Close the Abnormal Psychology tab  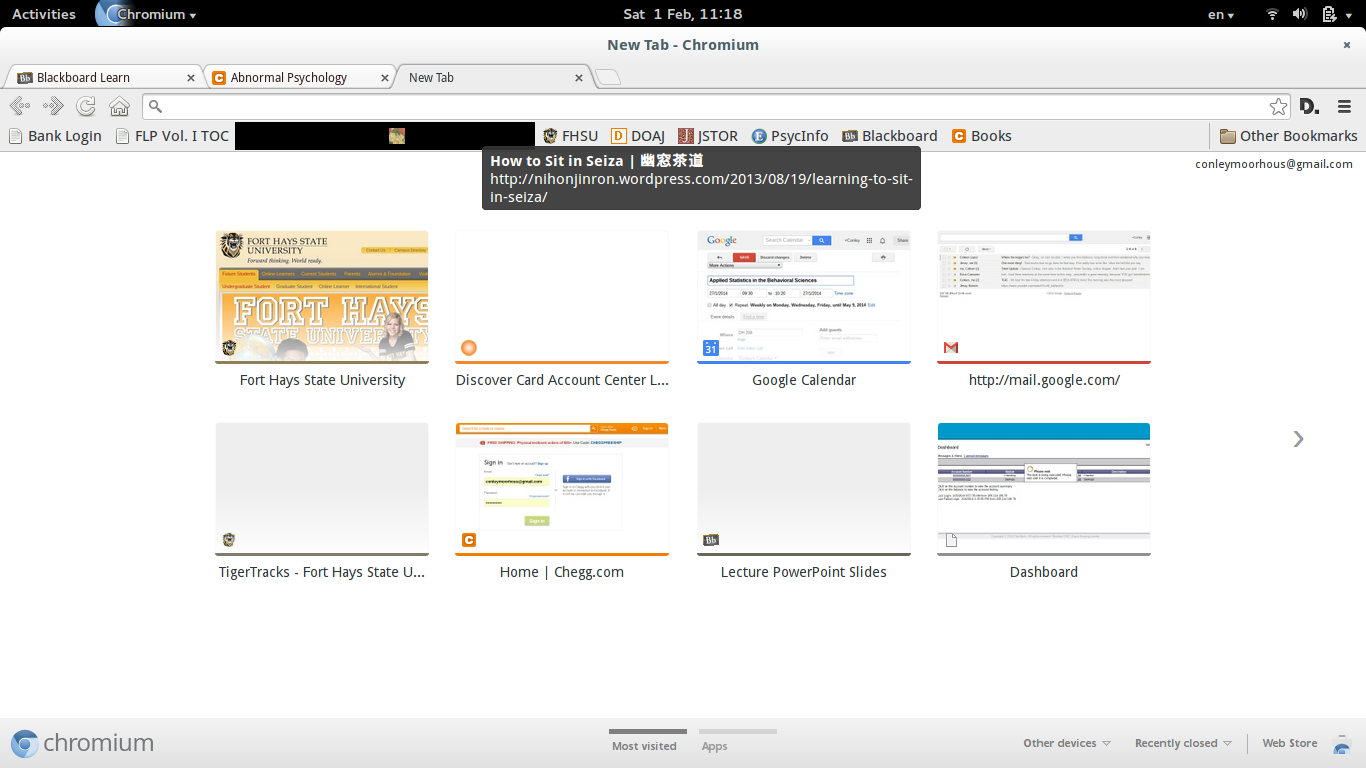tap(385, 78)
